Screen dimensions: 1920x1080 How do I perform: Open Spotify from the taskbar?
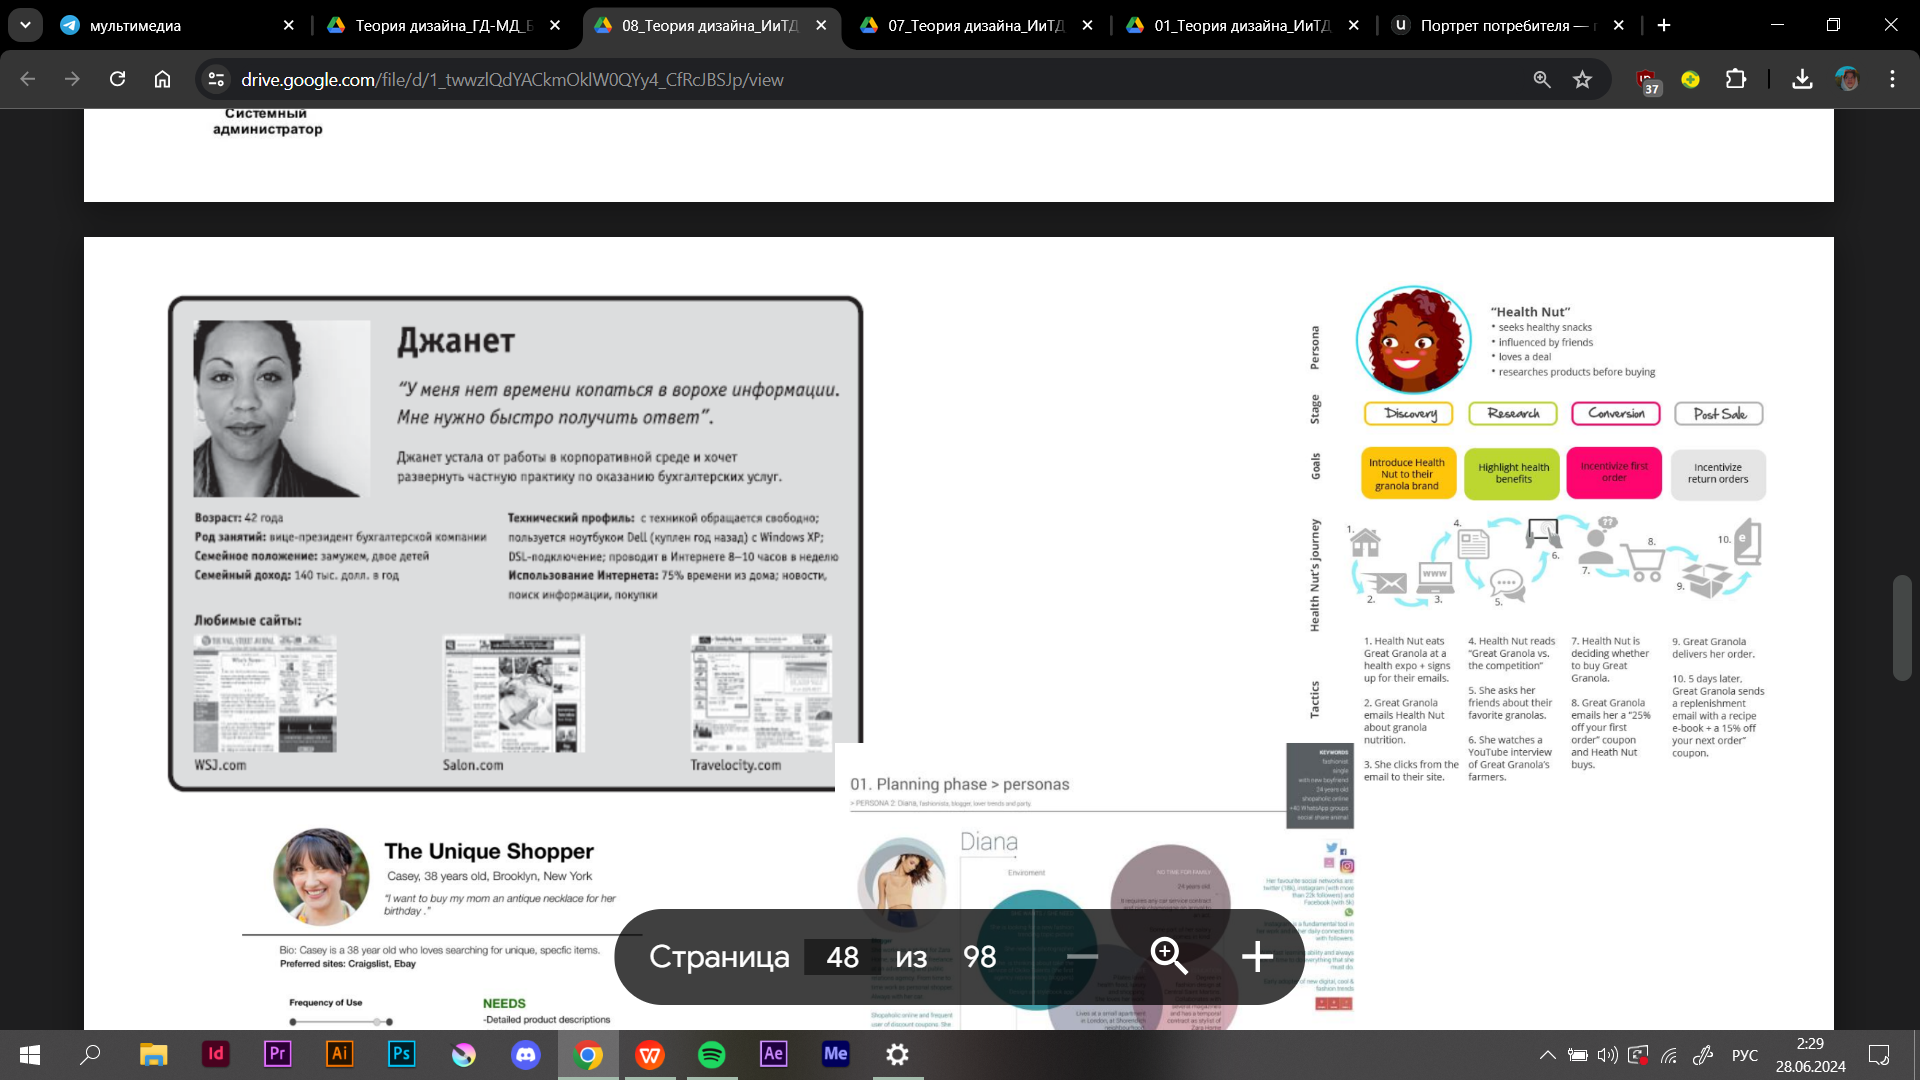click(712, 1054)
